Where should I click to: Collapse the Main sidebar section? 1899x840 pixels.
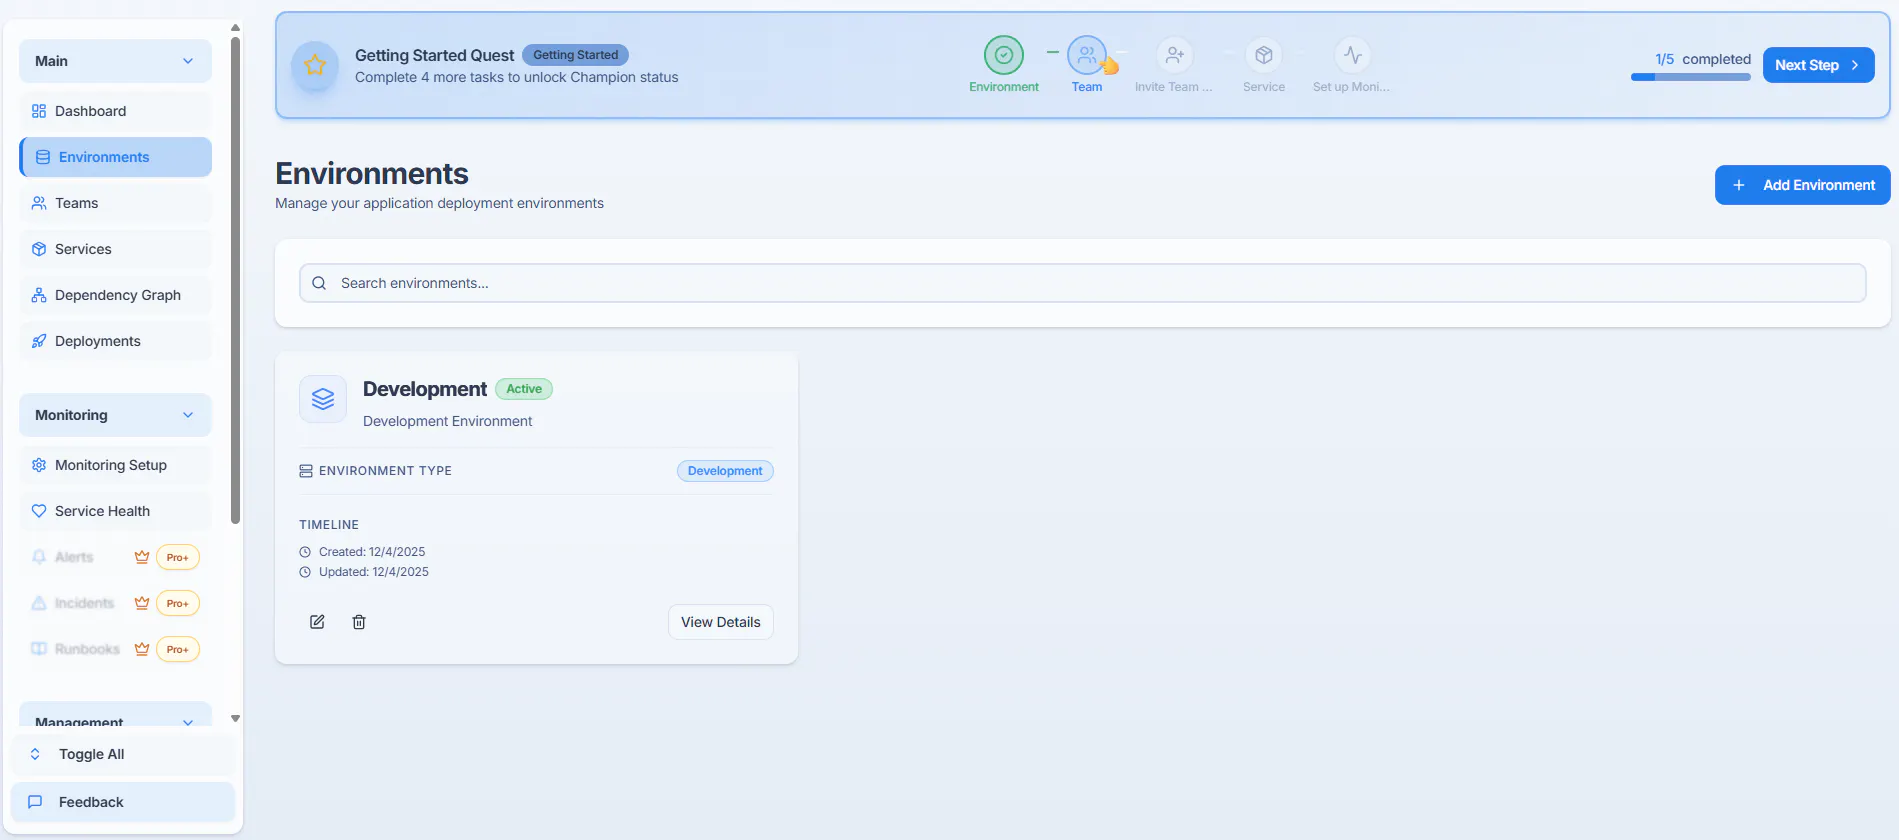click(115, 61)
